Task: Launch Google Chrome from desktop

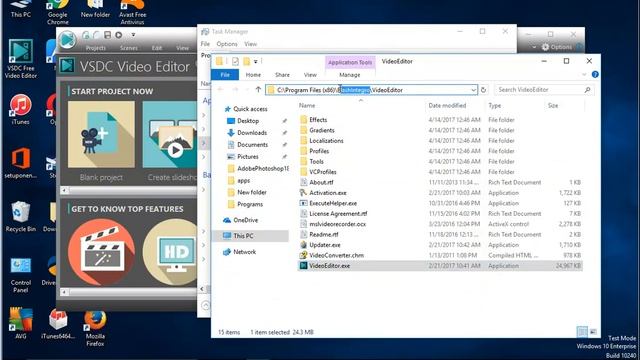Action: tap(58, 11)
